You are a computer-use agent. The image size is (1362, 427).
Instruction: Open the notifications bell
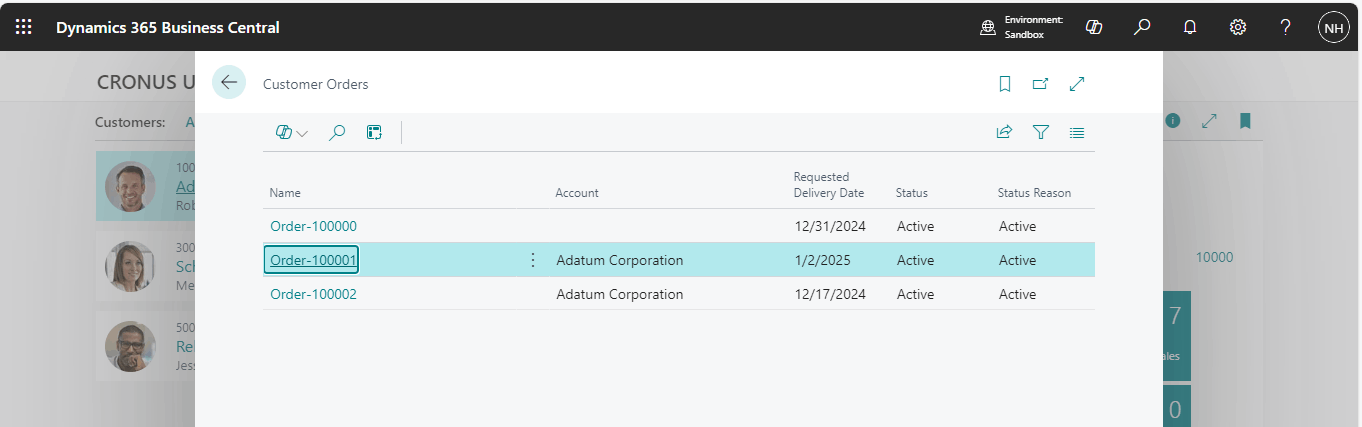coord(1190,27)
